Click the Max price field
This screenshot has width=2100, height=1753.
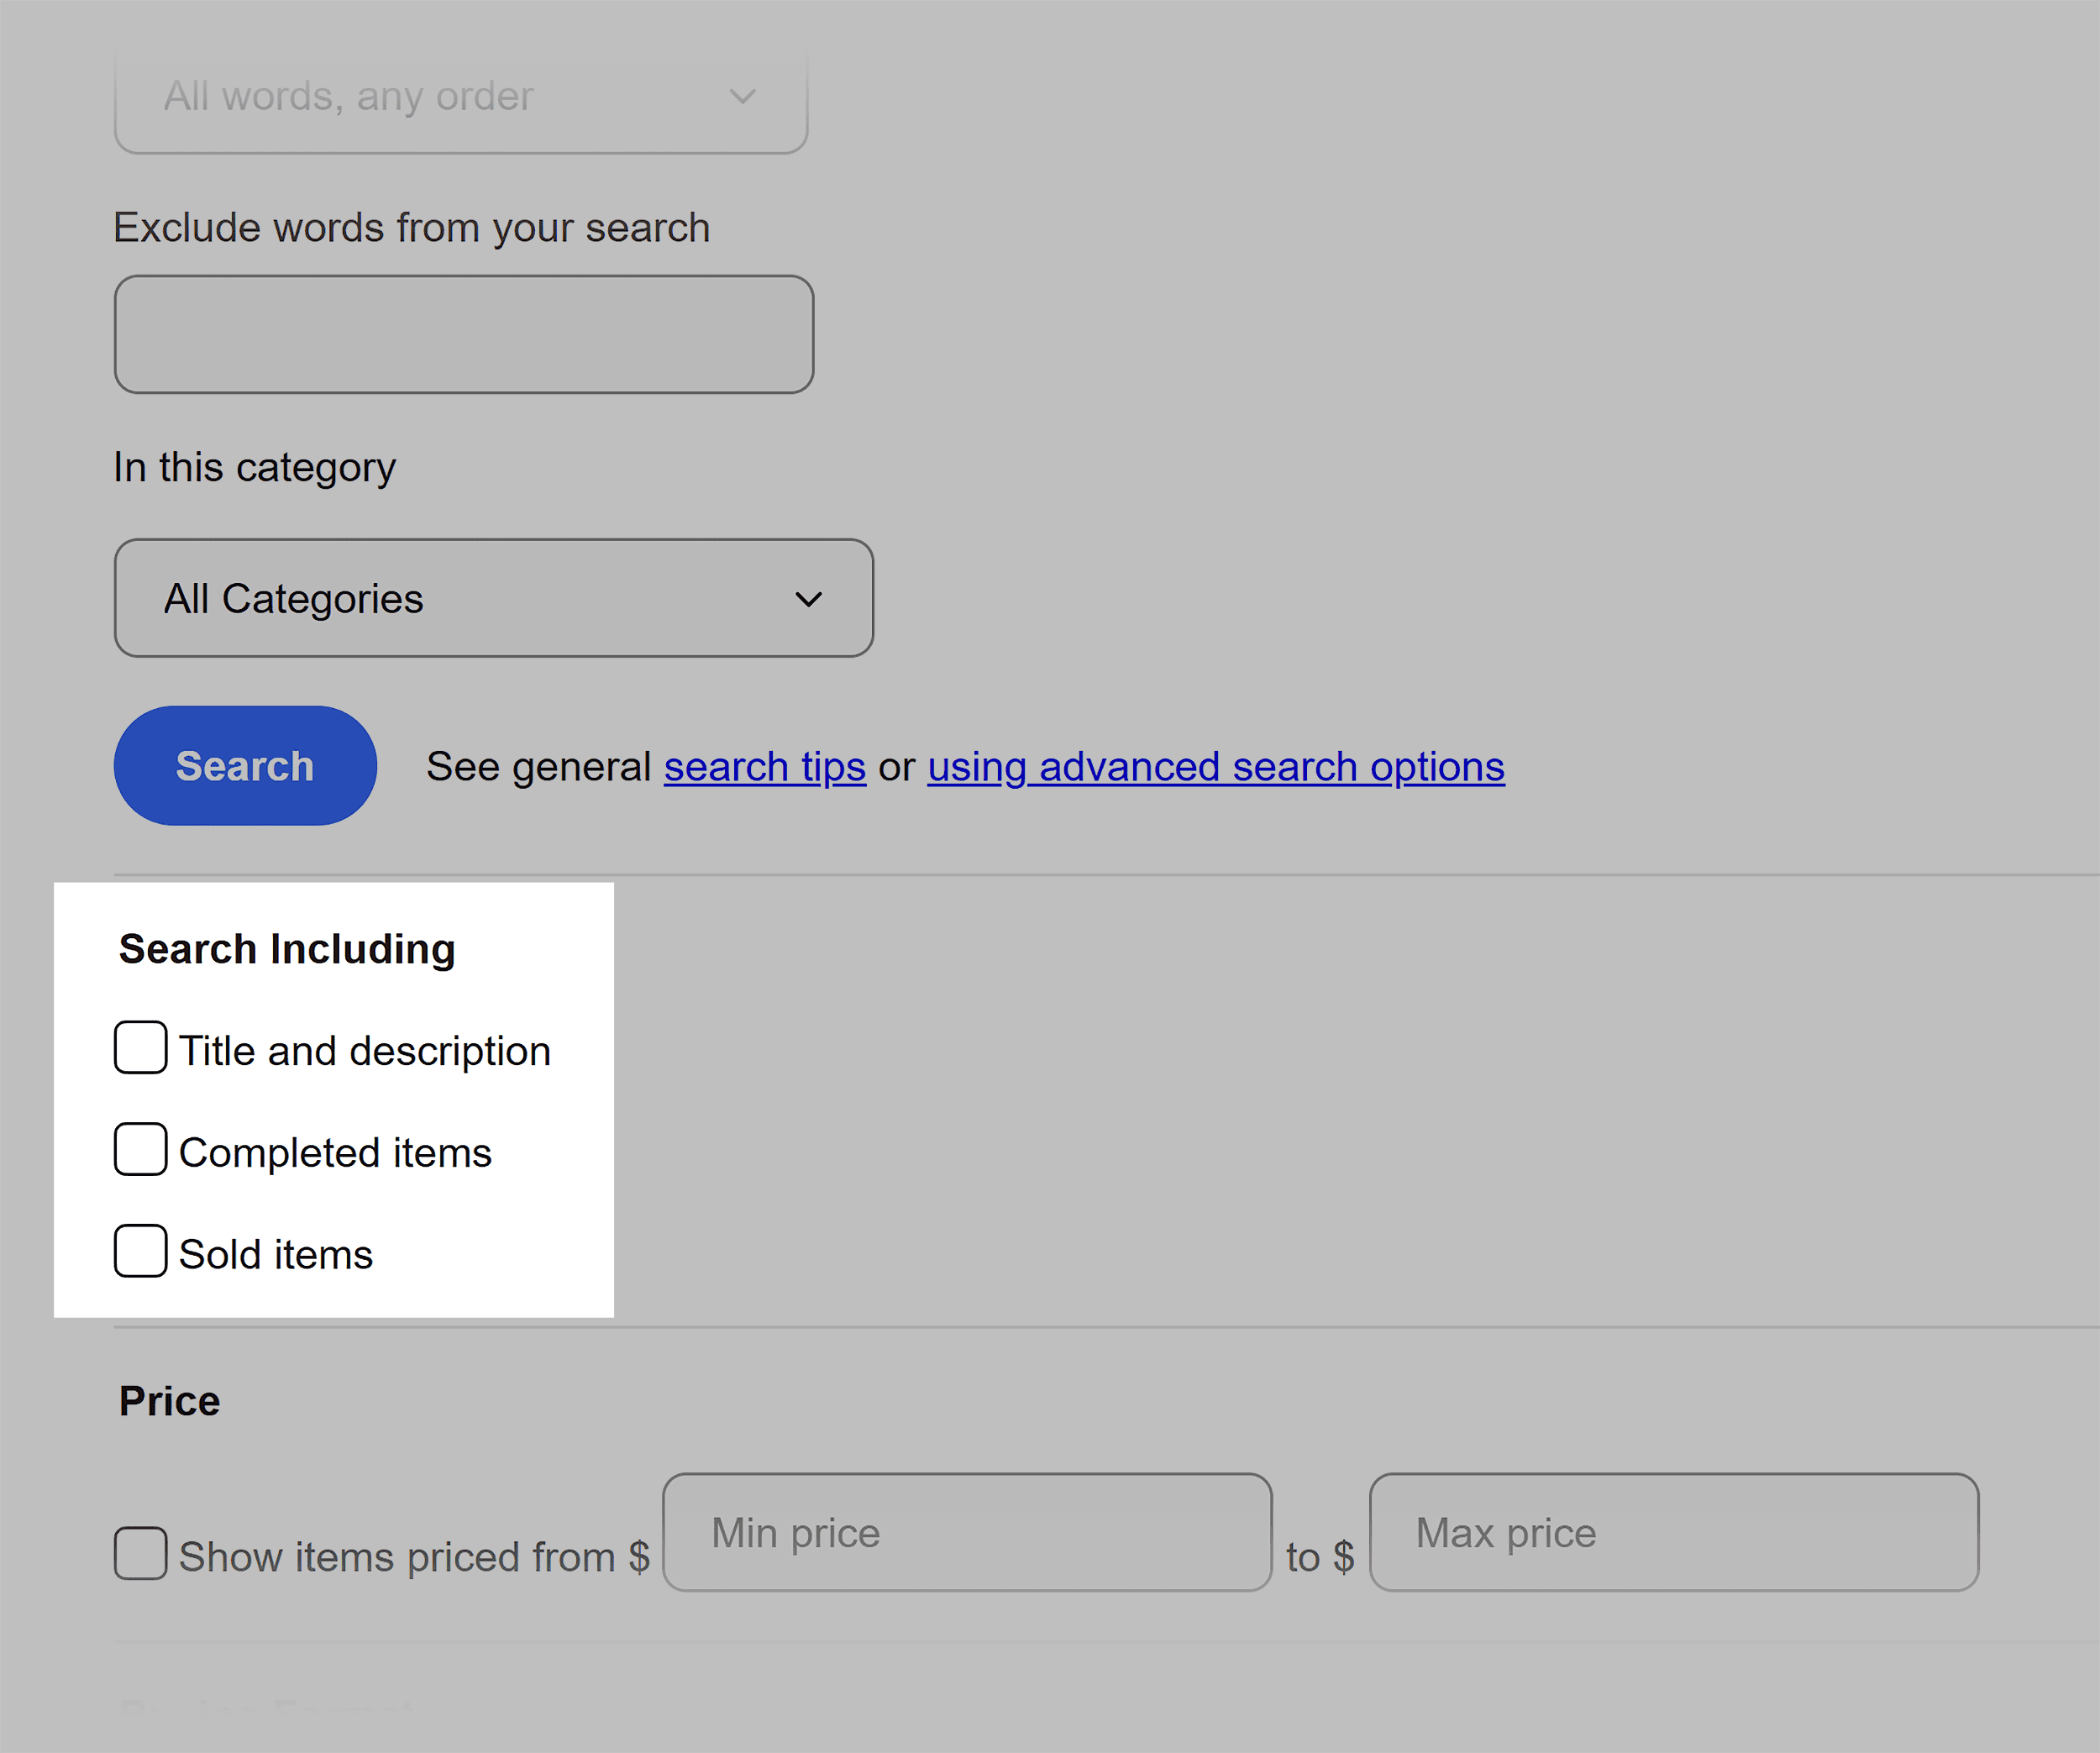coord(1674,1532)
